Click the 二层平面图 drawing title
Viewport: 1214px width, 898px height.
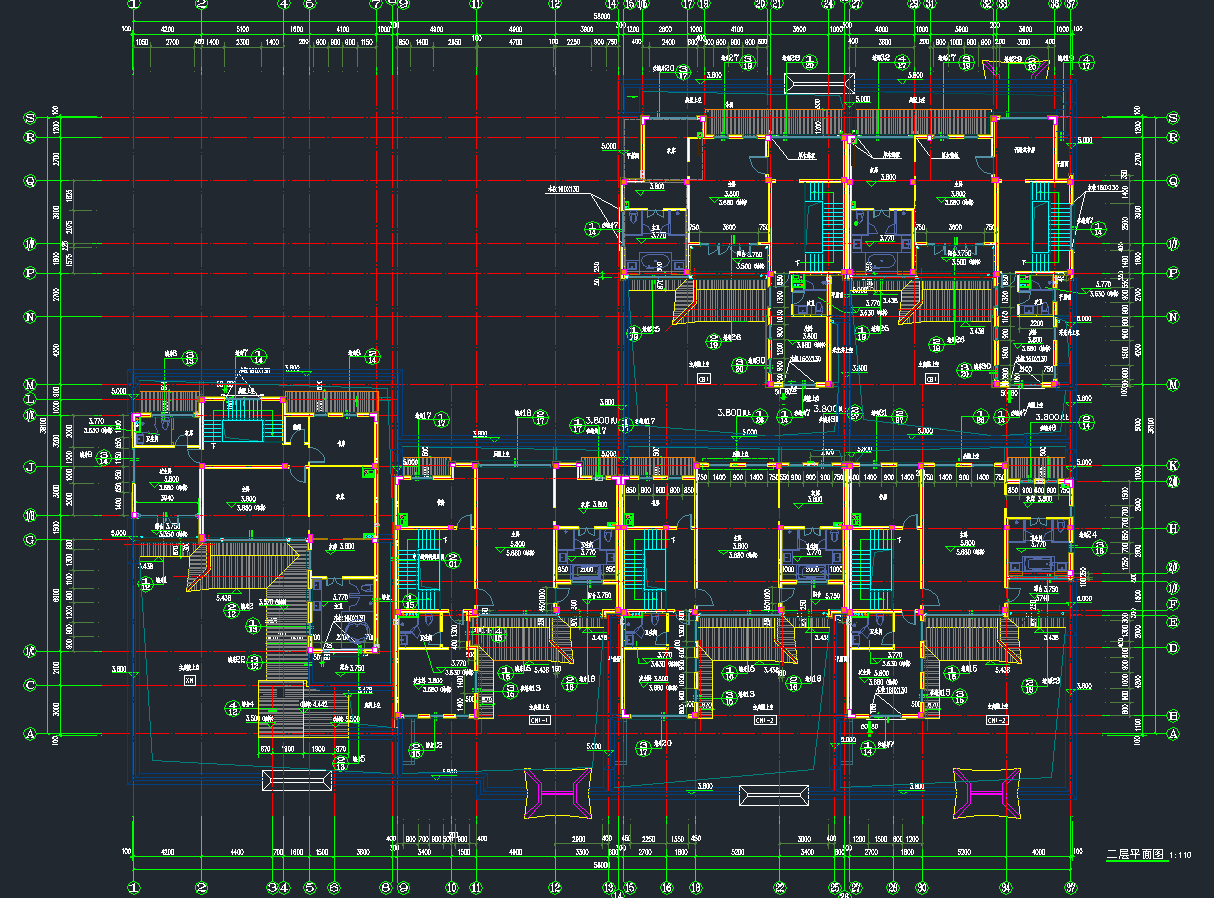1134,855
